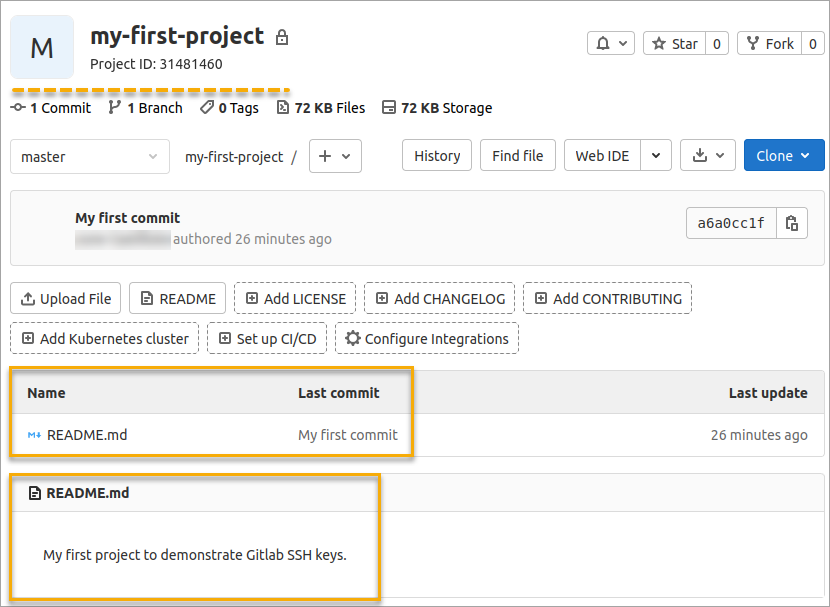Click the Find file button
The width and height of the screenshot is (830, 607).
[518, 156]
